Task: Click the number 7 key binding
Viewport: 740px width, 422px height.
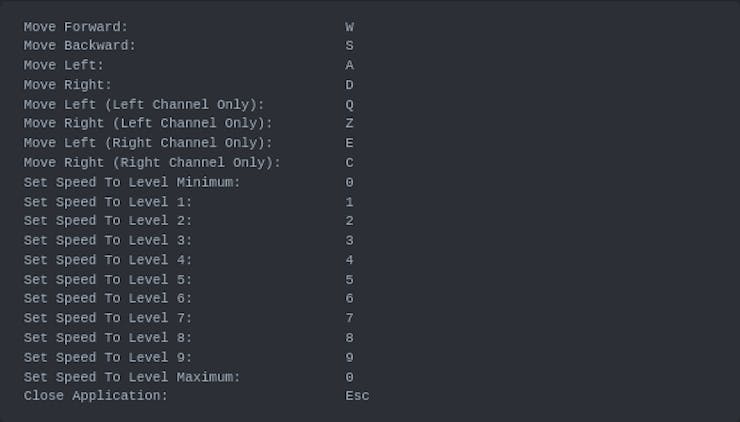Action: point(350,318)
